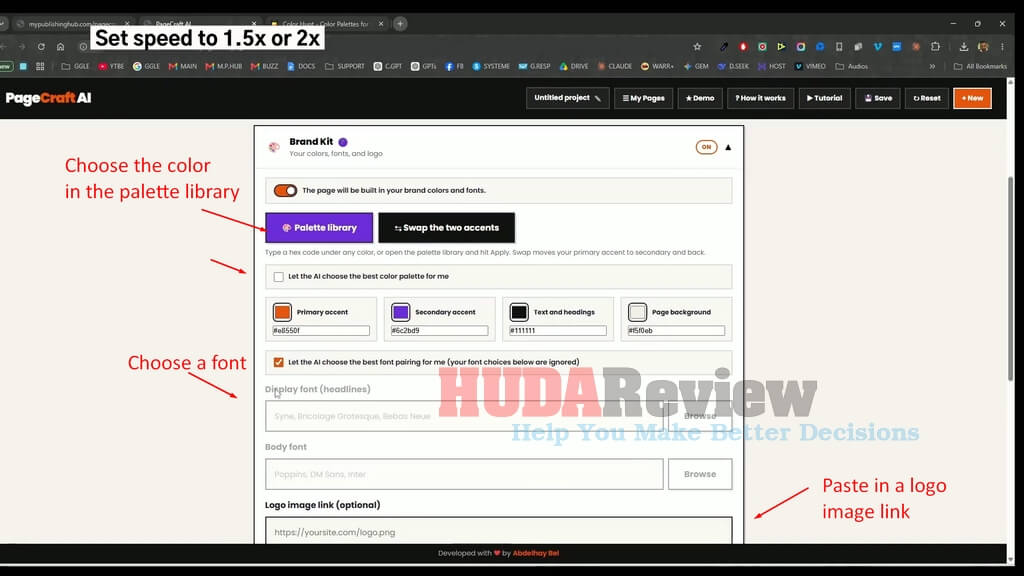The image size is (1024, 576).
Task: Open M.P.HUB bookmark
Action: tap(223, 67)
